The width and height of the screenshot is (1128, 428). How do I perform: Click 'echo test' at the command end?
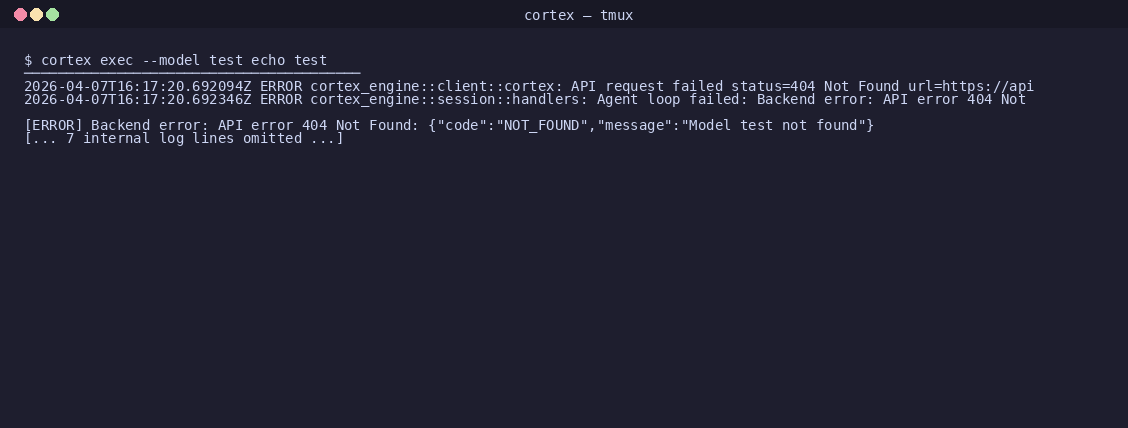[289, 60]
